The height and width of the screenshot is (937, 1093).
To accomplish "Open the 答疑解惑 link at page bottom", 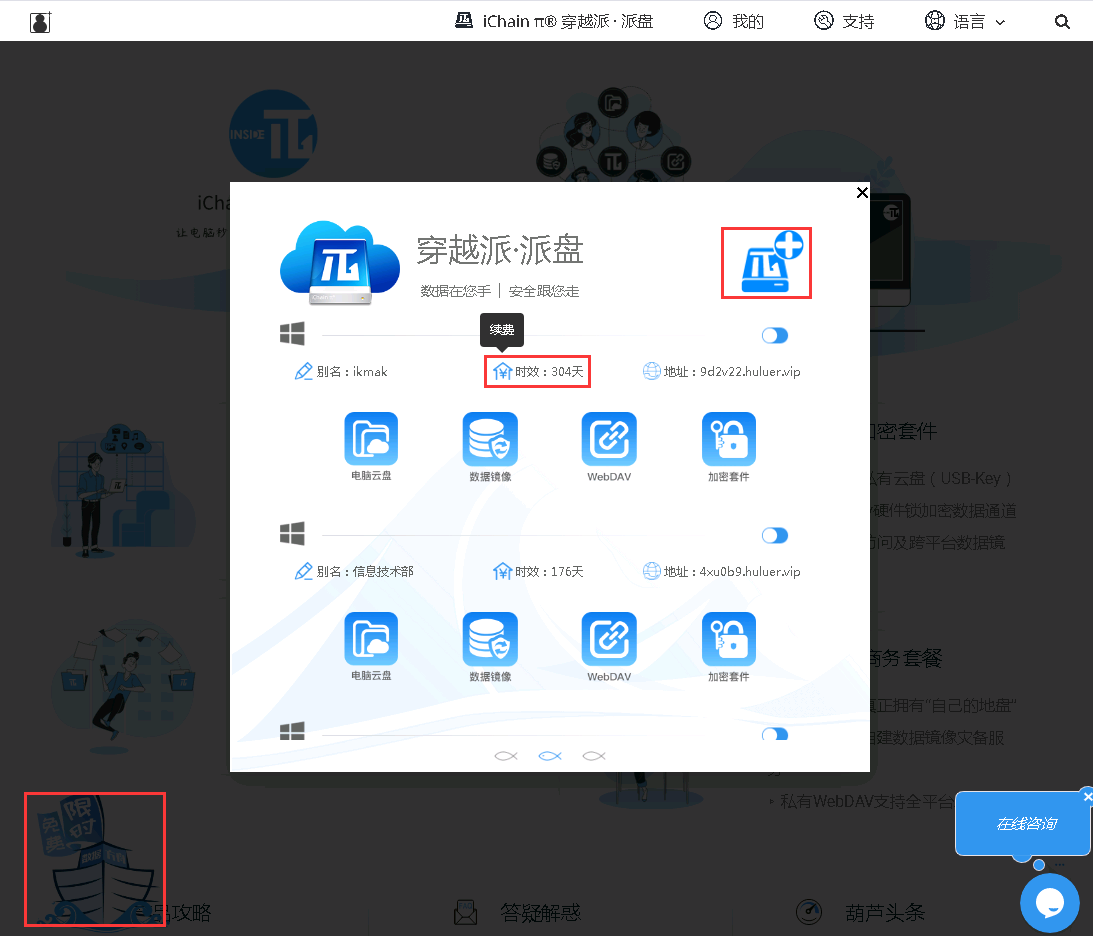I will click(x=518, y=912).
